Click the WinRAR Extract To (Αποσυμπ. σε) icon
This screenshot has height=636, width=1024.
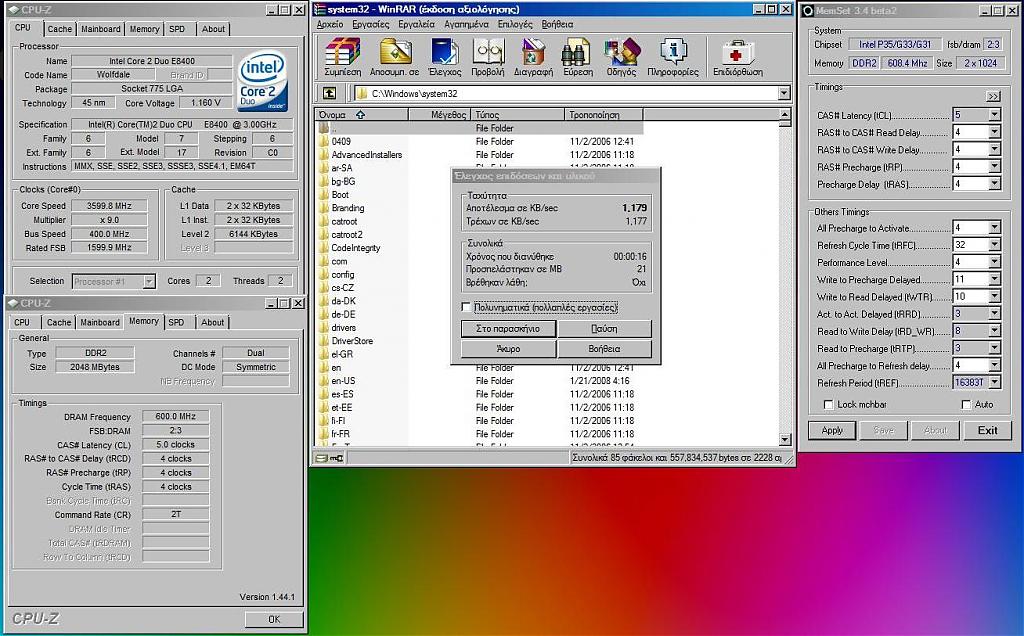[394, 51]
